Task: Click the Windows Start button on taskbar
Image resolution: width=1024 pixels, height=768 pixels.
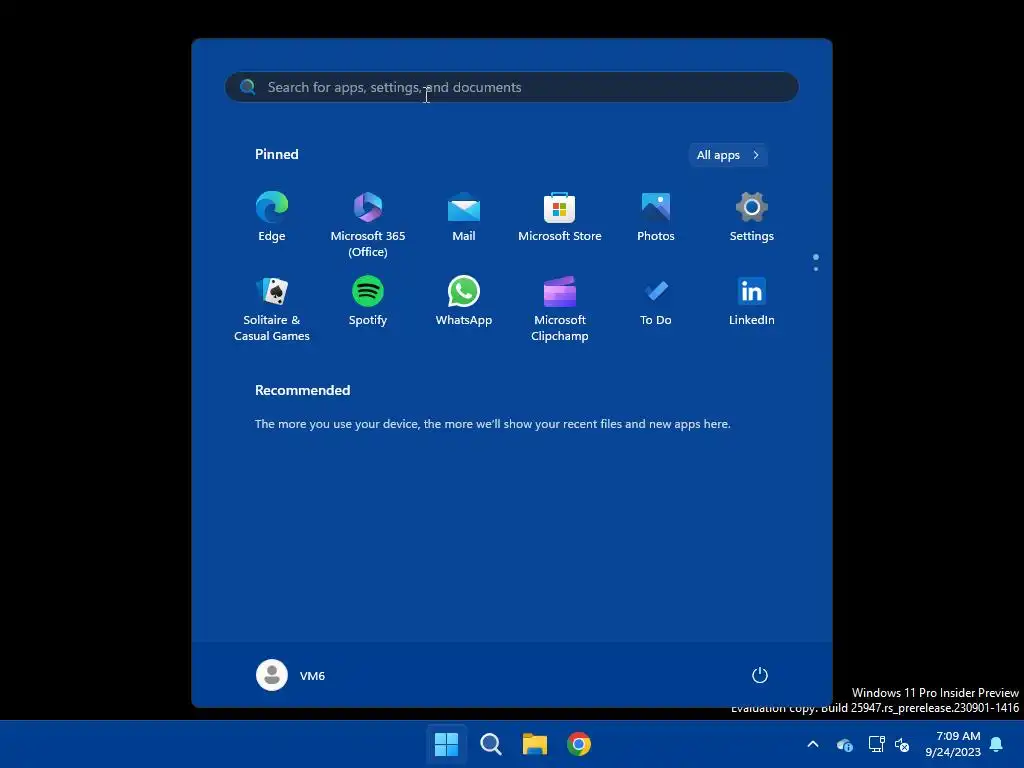Action: pos(447,744)
